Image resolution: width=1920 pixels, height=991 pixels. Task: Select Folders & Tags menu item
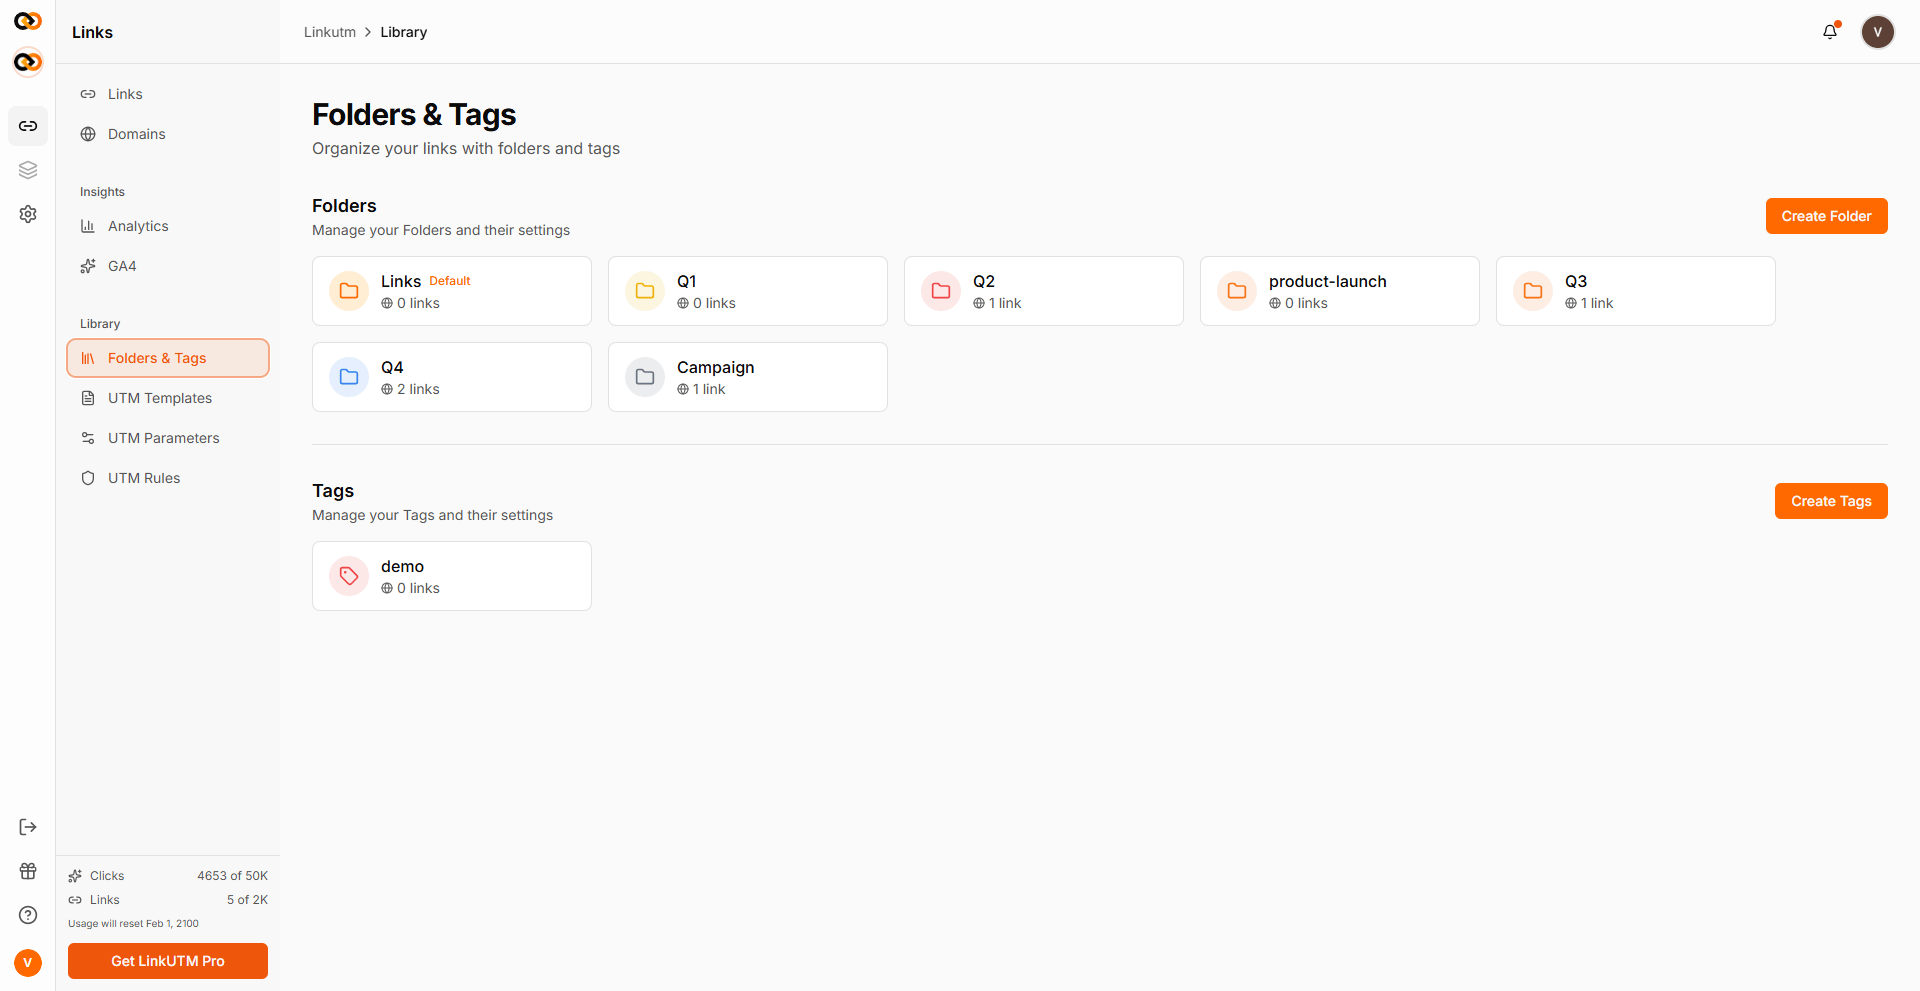pyautogui.click(x=168, y=358)
